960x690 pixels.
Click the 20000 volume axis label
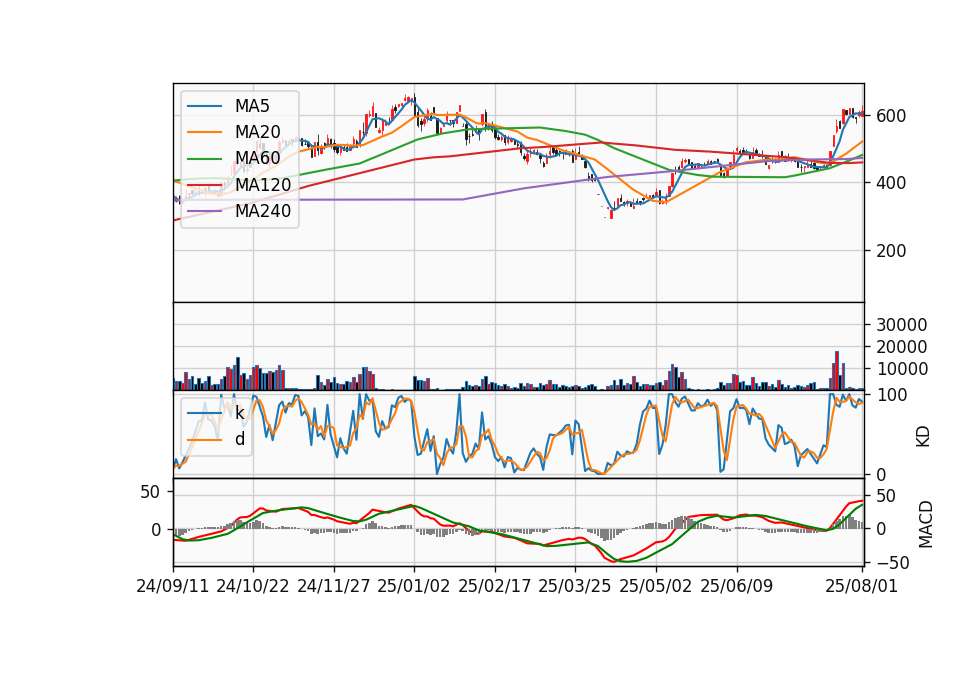(902, 347)
